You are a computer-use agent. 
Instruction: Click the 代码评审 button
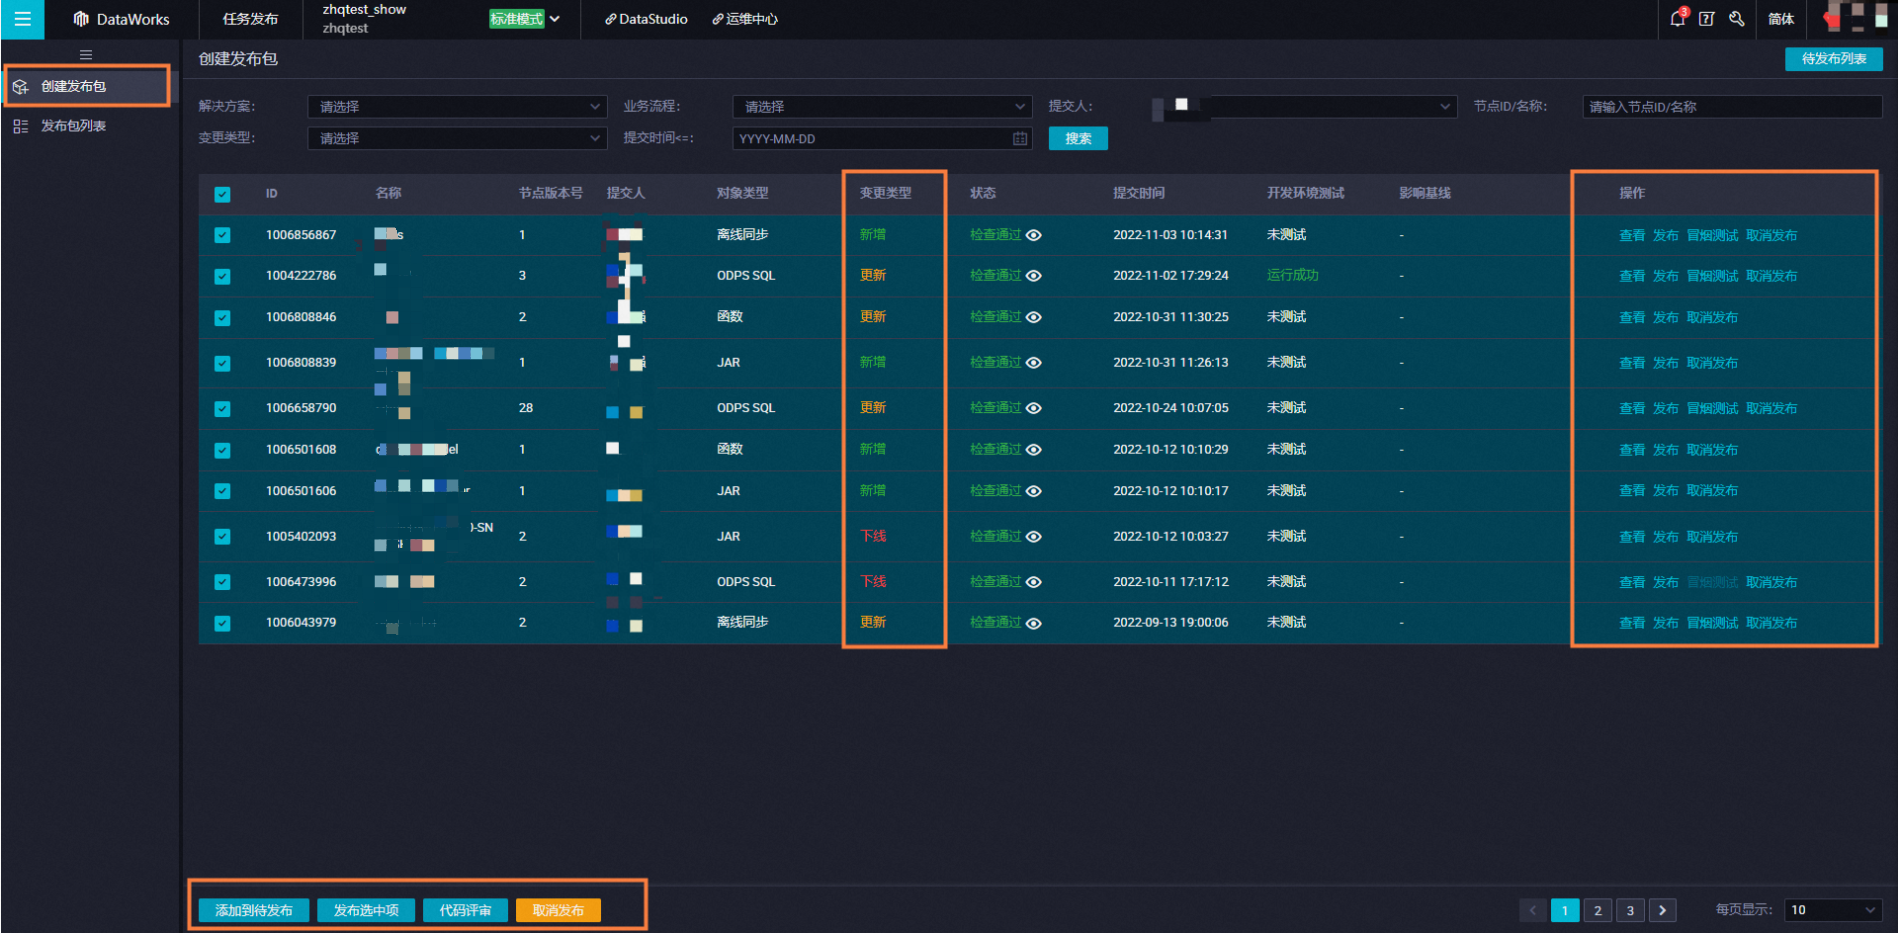click(x=465, y=910)
